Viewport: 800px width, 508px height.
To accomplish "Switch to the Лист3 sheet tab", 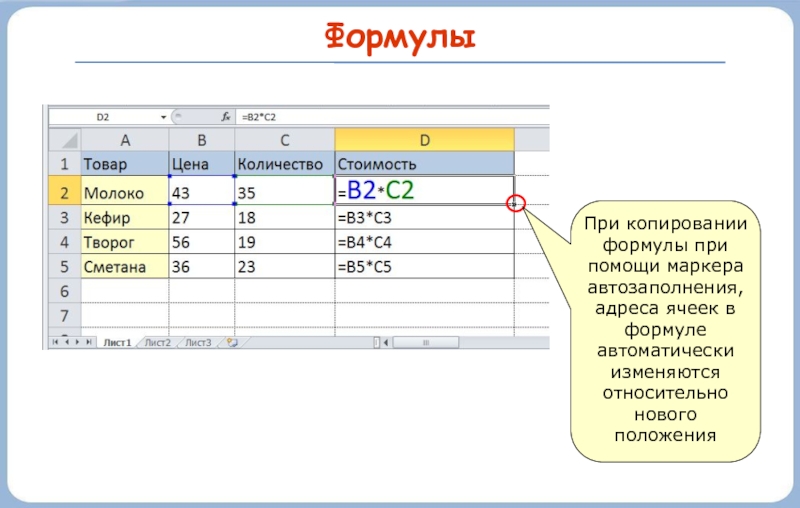I will (198, 342).
